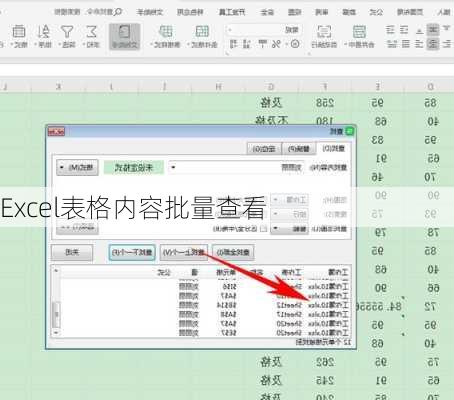The height and width of the screenshot is (400, 454).
Task: Click the Formula column header in results list
Action: click(164, 272)
